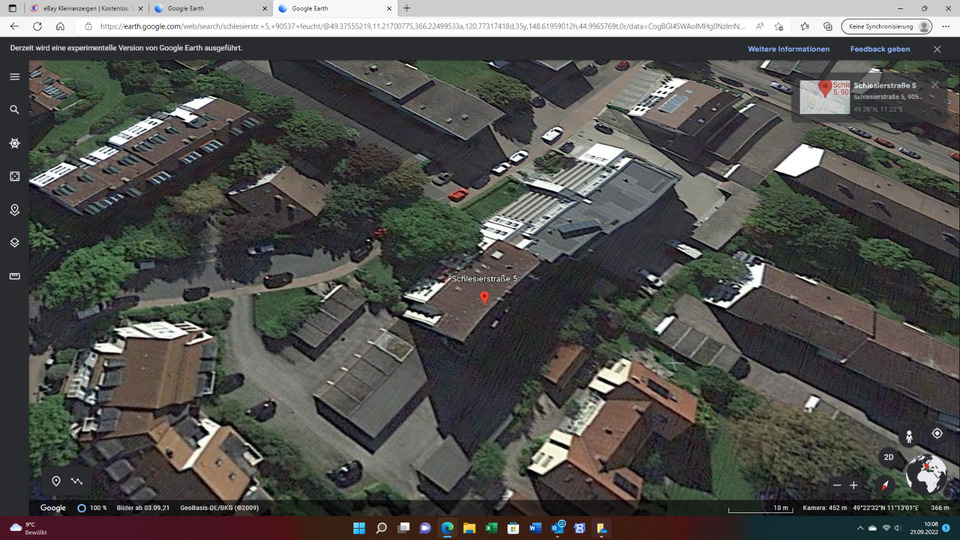Open the map style layers icon
The image size is (960, 540).
15,242
